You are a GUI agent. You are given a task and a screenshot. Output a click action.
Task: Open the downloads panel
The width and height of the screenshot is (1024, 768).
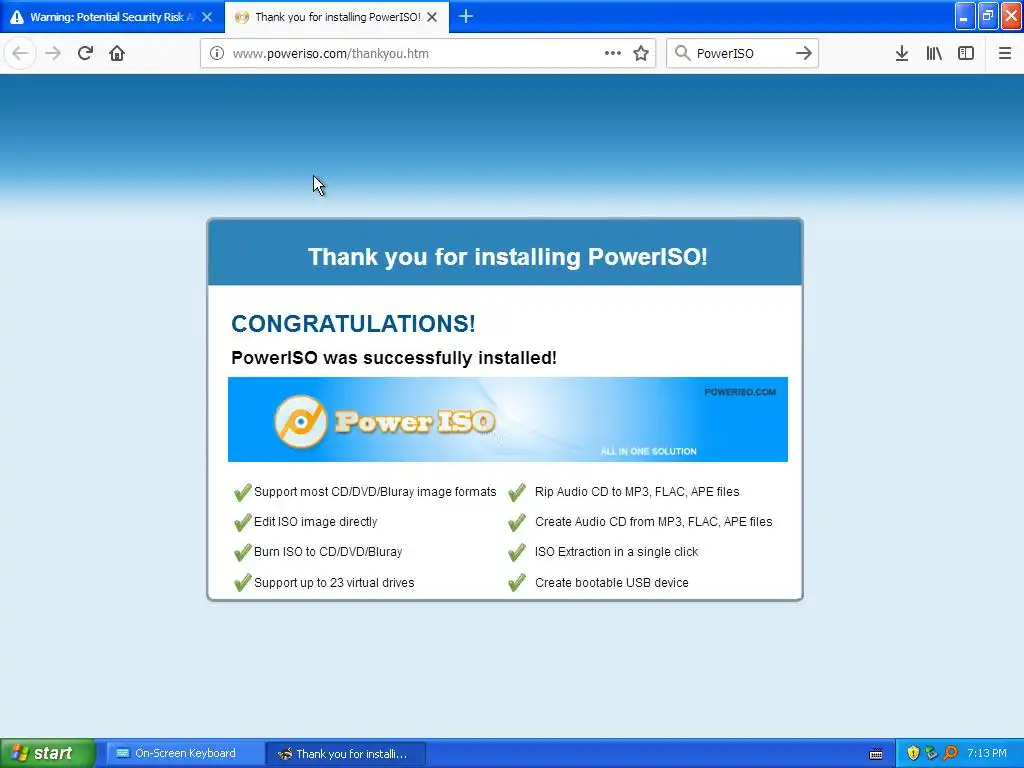902,54
